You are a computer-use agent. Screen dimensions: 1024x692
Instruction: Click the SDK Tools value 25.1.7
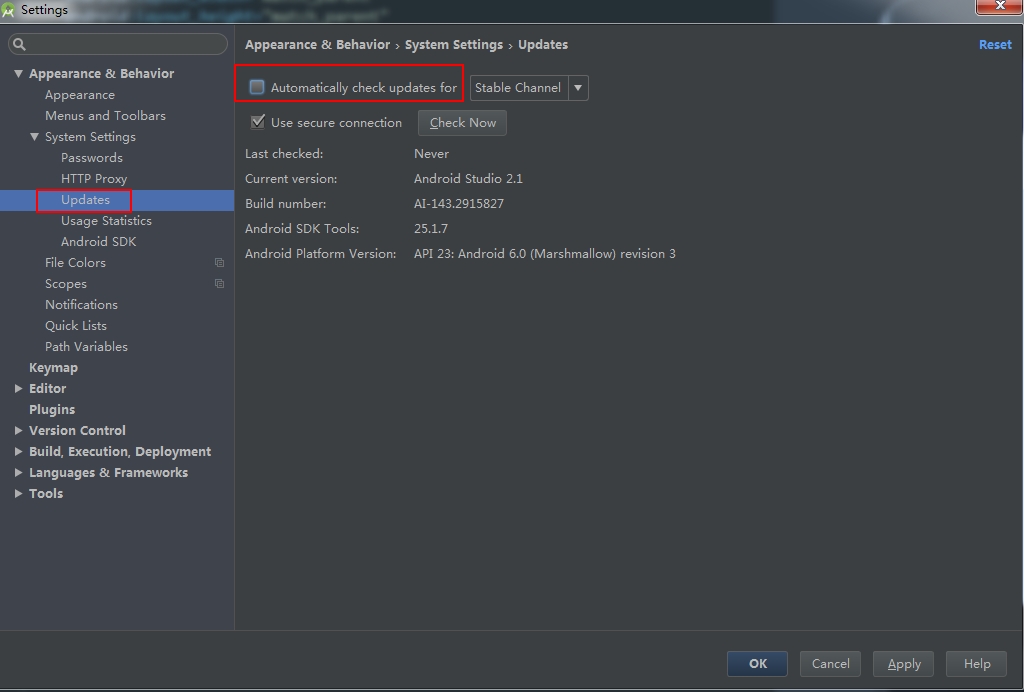click(431, 228)
